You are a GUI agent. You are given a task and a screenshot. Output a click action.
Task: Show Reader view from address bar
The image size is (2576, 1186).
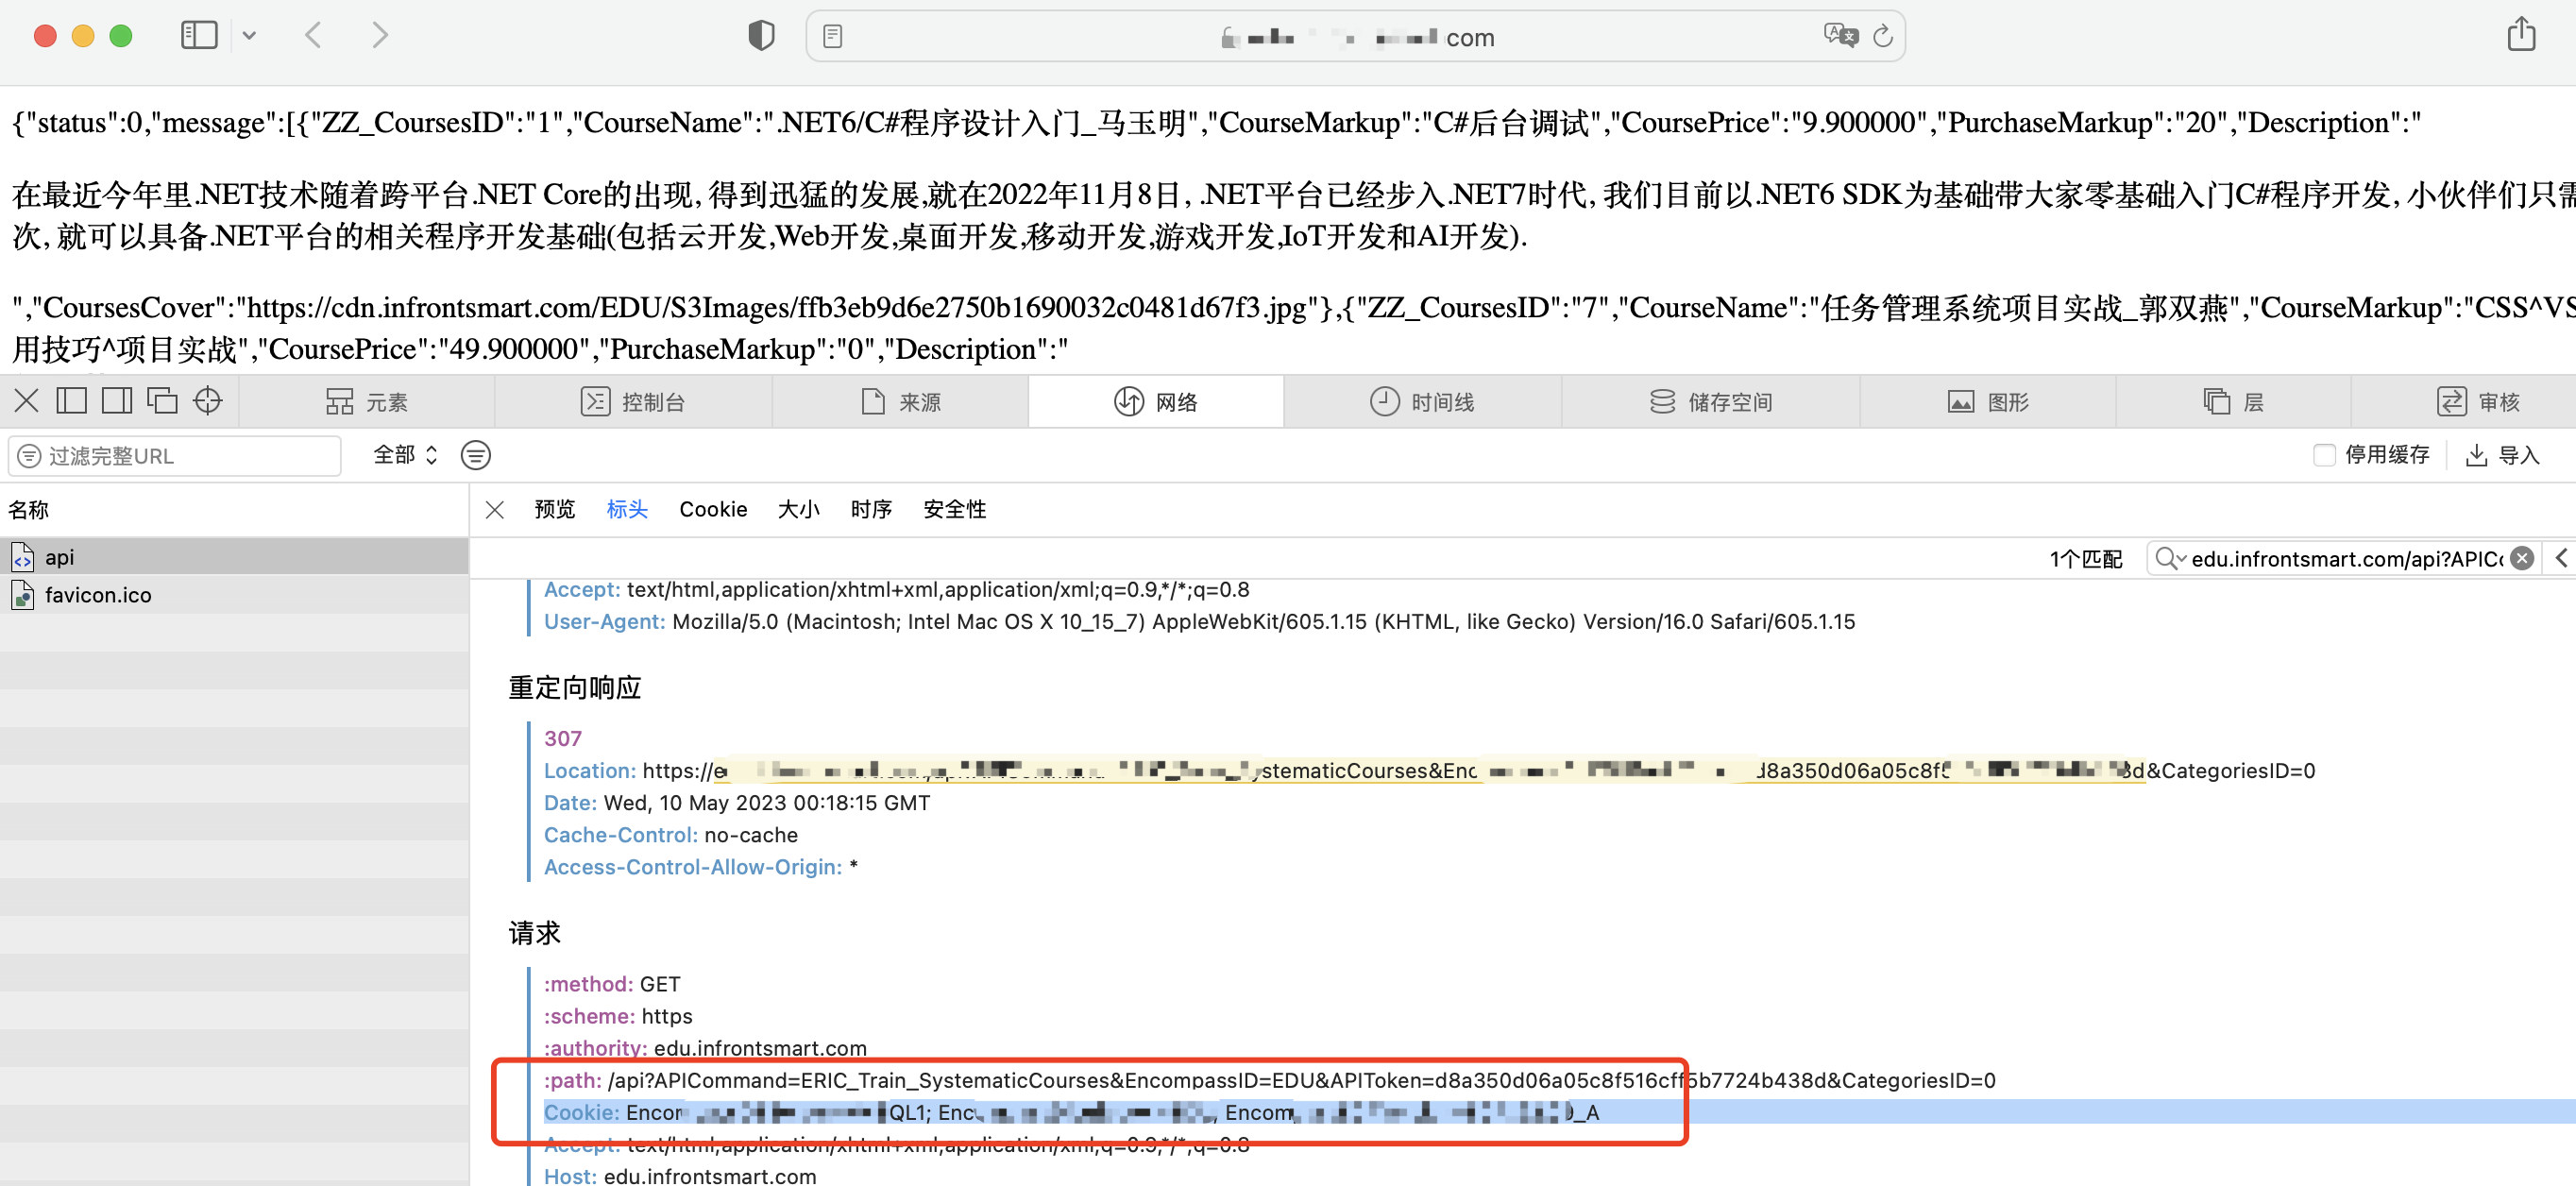coord(832,37)
